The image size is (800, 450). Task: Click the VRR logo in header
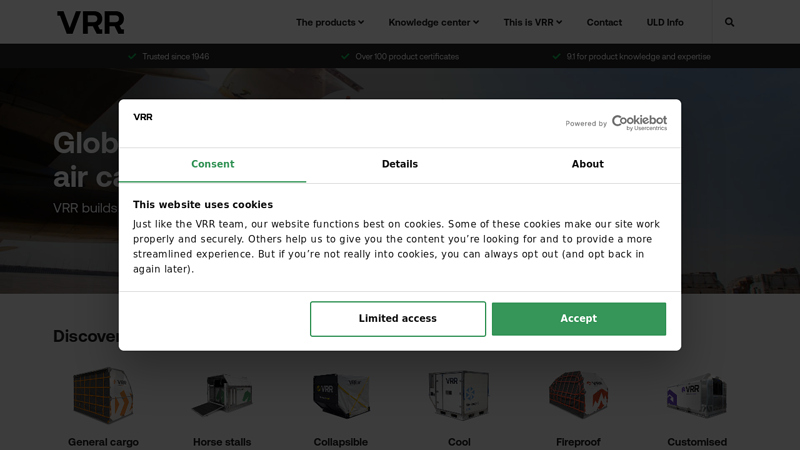point(90,23)
